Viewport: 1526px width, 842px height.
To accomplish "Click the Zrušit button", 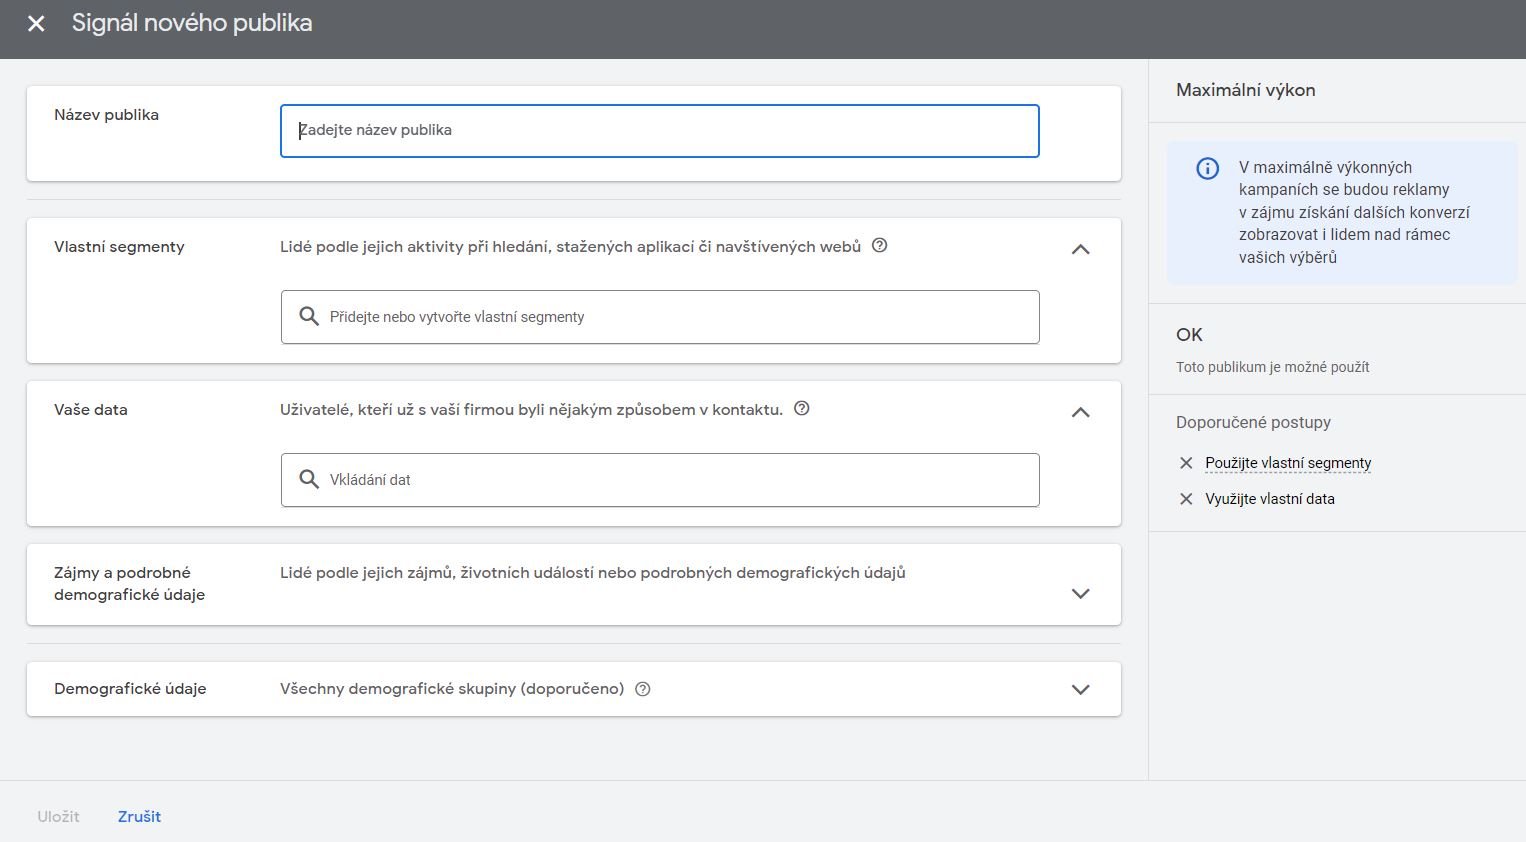I will point(139,816).
